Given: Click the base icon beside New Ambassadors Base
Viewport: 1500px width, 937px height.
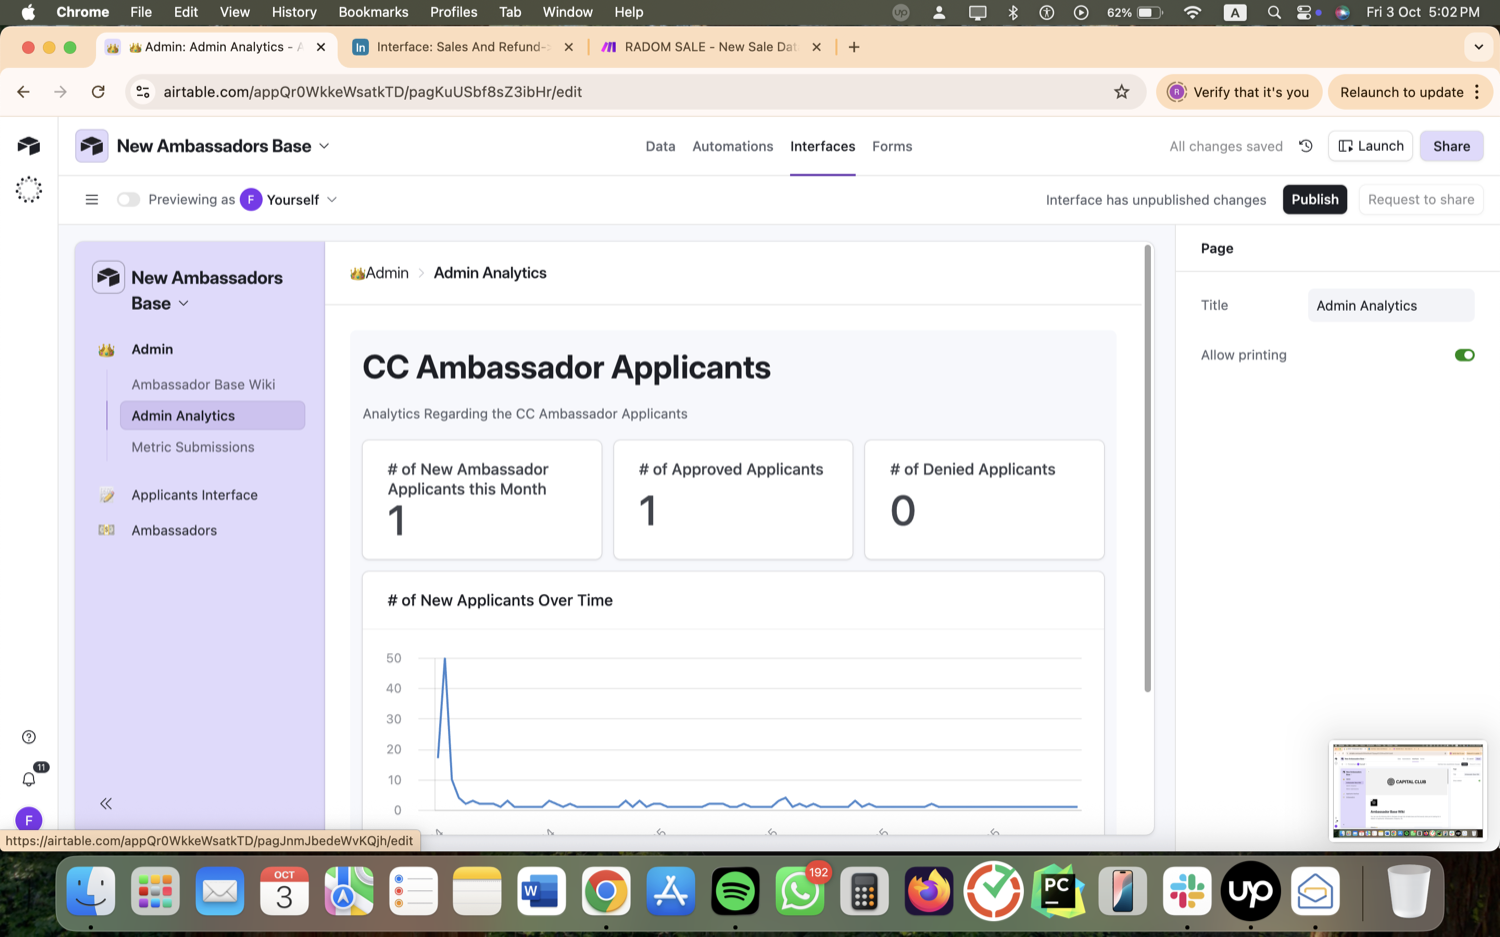Looking at the screenshot, I should click(92, 146).
